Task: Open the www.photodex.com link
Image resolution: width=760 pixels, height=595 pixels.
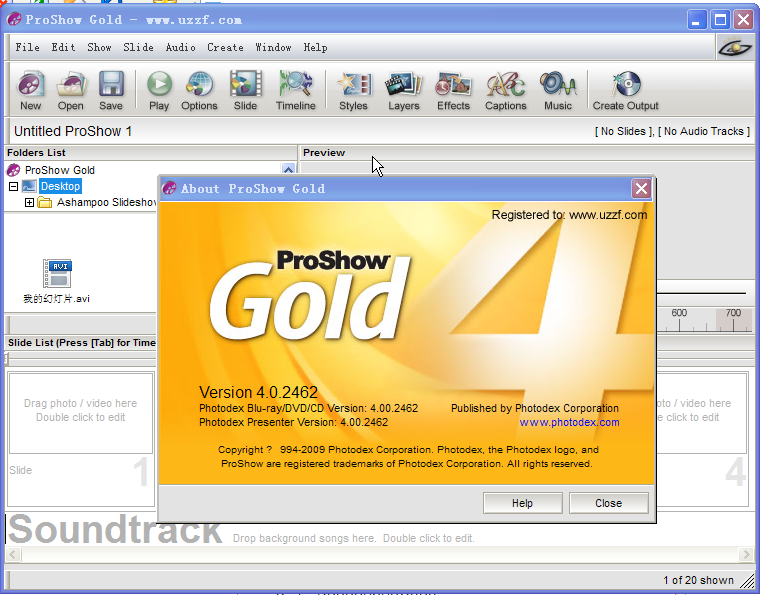Action: (x=570, y=423)
